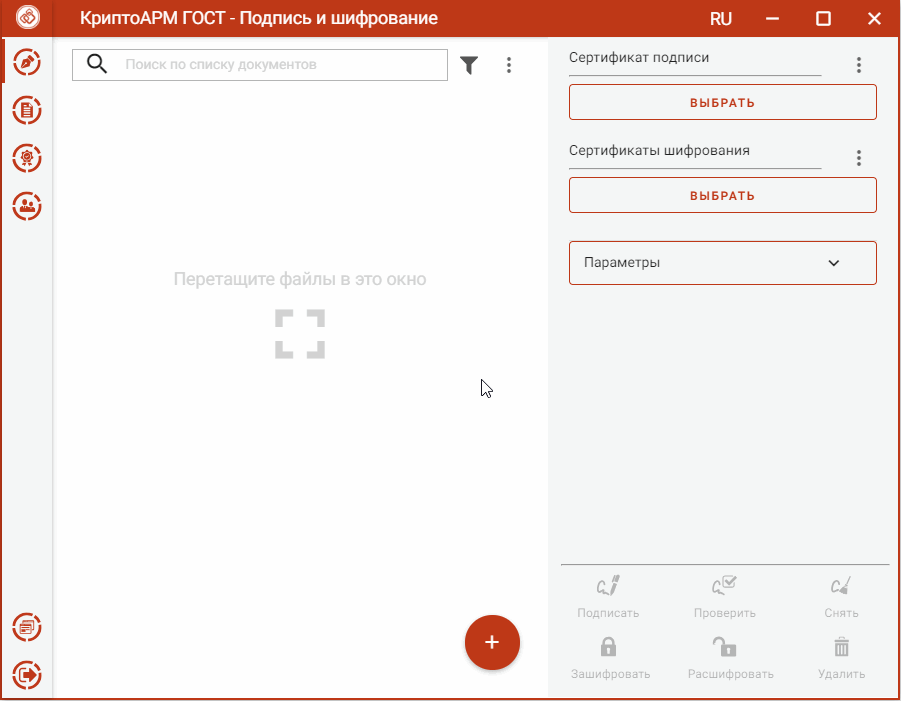Screen dimensions: 901x701
Task: Click the round red plus button
Action: pyautogui.click(x=492, y=642)
